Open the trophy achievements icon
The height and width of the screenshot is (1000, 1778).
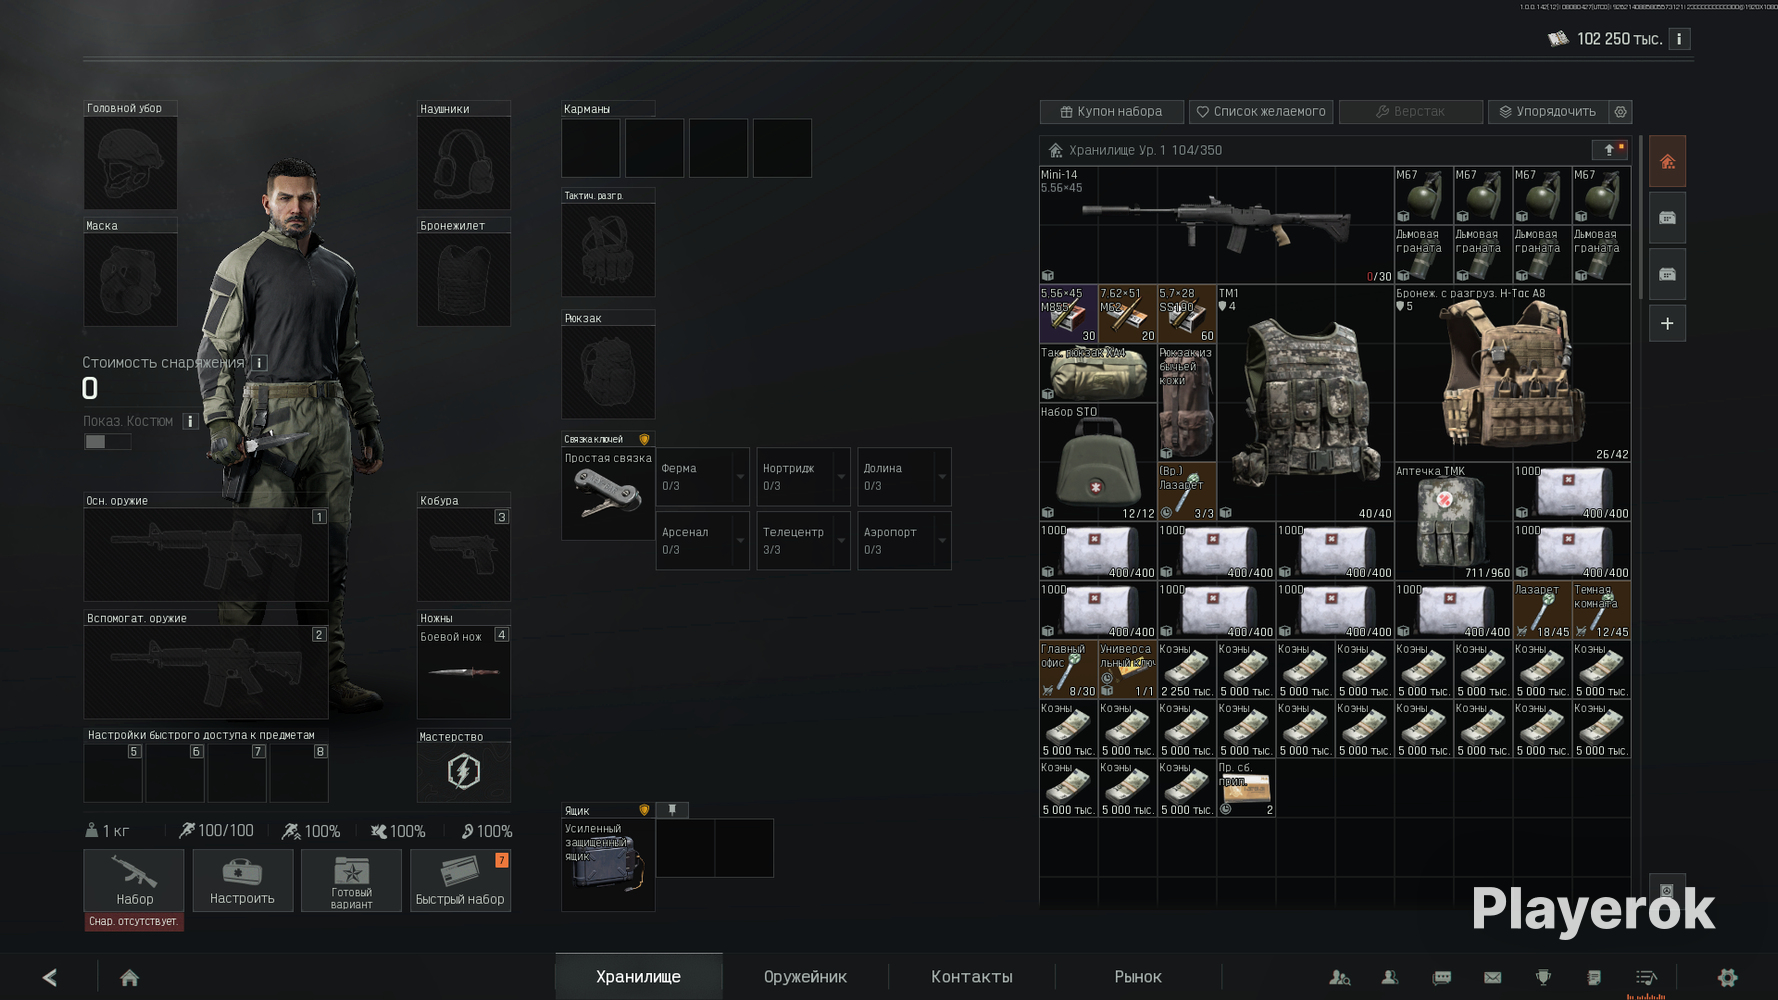click(1543, 977)
